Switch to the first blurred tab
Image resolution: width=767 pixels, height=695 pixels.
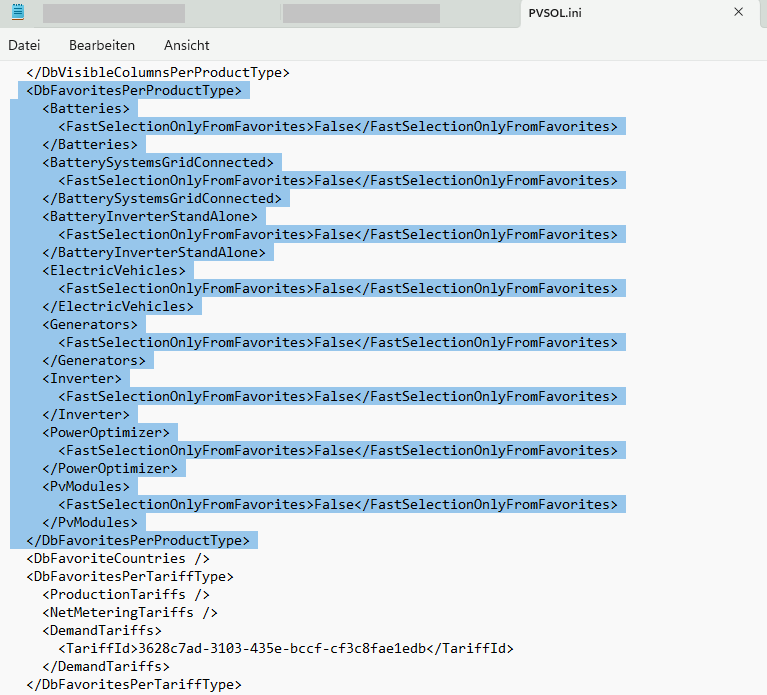pyautogui.click(x=113, y=13)
